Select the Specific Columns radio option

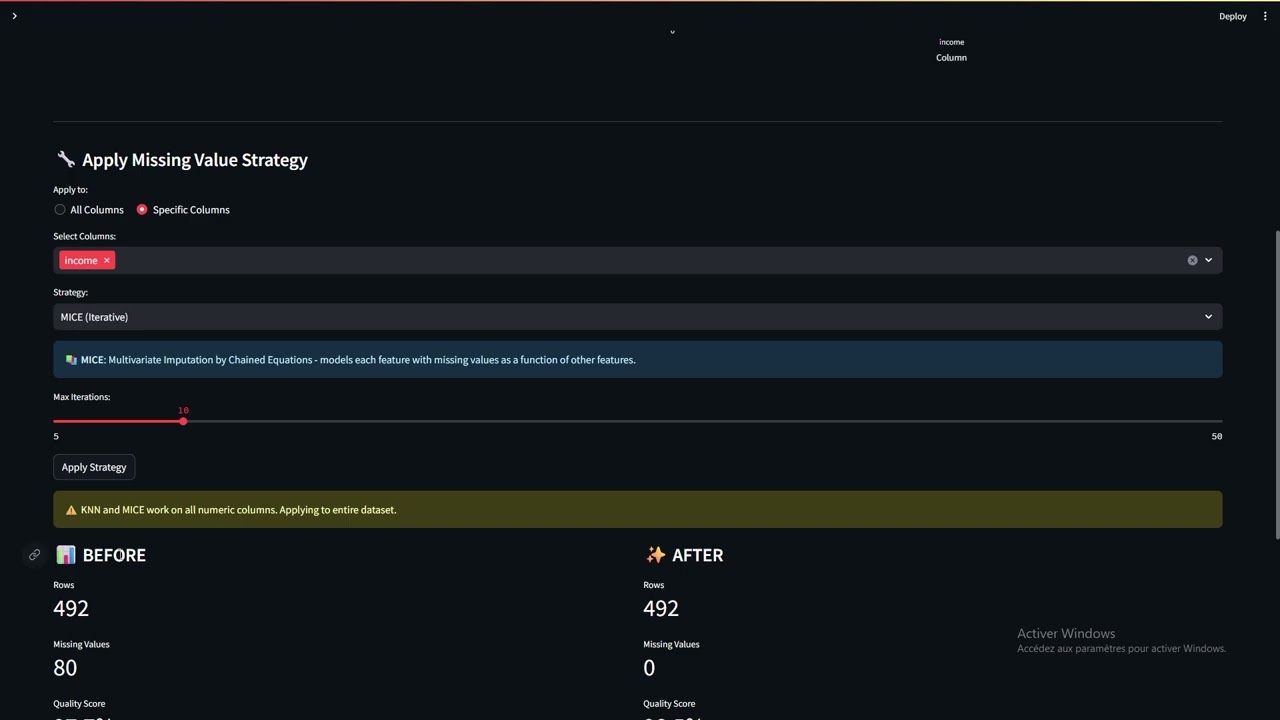(183, 210)
